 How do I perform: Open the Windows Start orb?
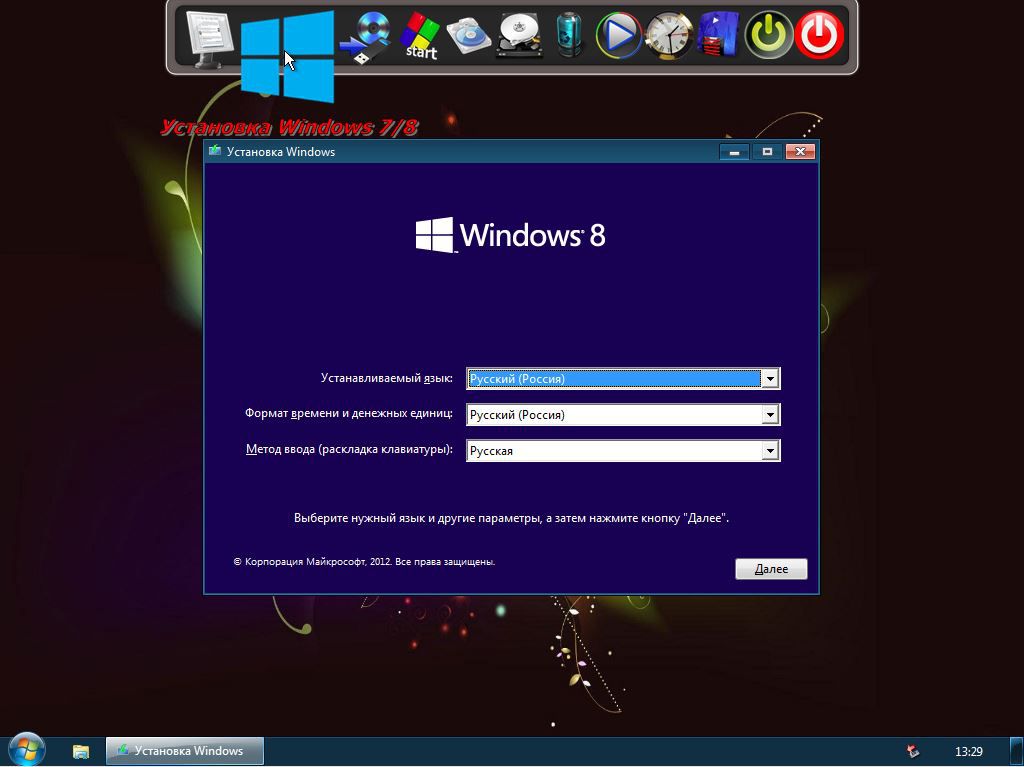click(x=27, y=749)
